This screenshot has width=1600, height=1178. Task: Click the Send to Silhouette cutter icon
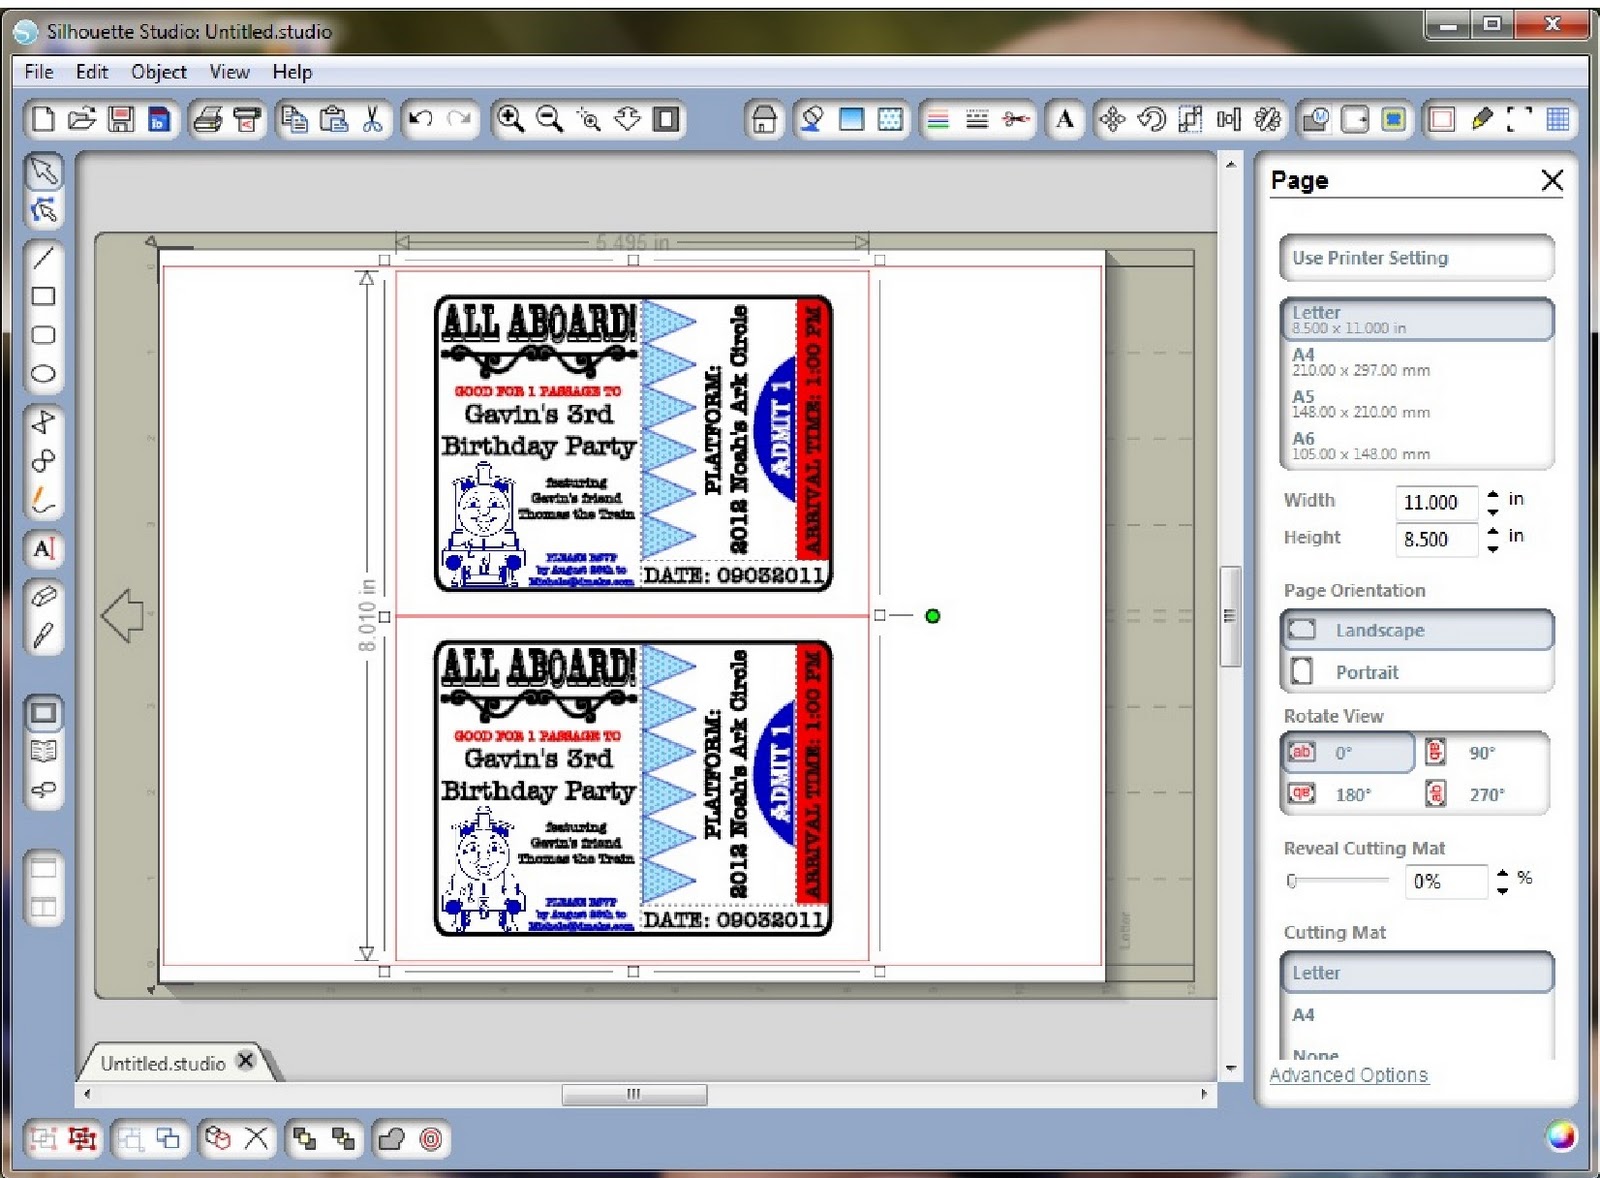pyautogui.click(x=247, y=120)
